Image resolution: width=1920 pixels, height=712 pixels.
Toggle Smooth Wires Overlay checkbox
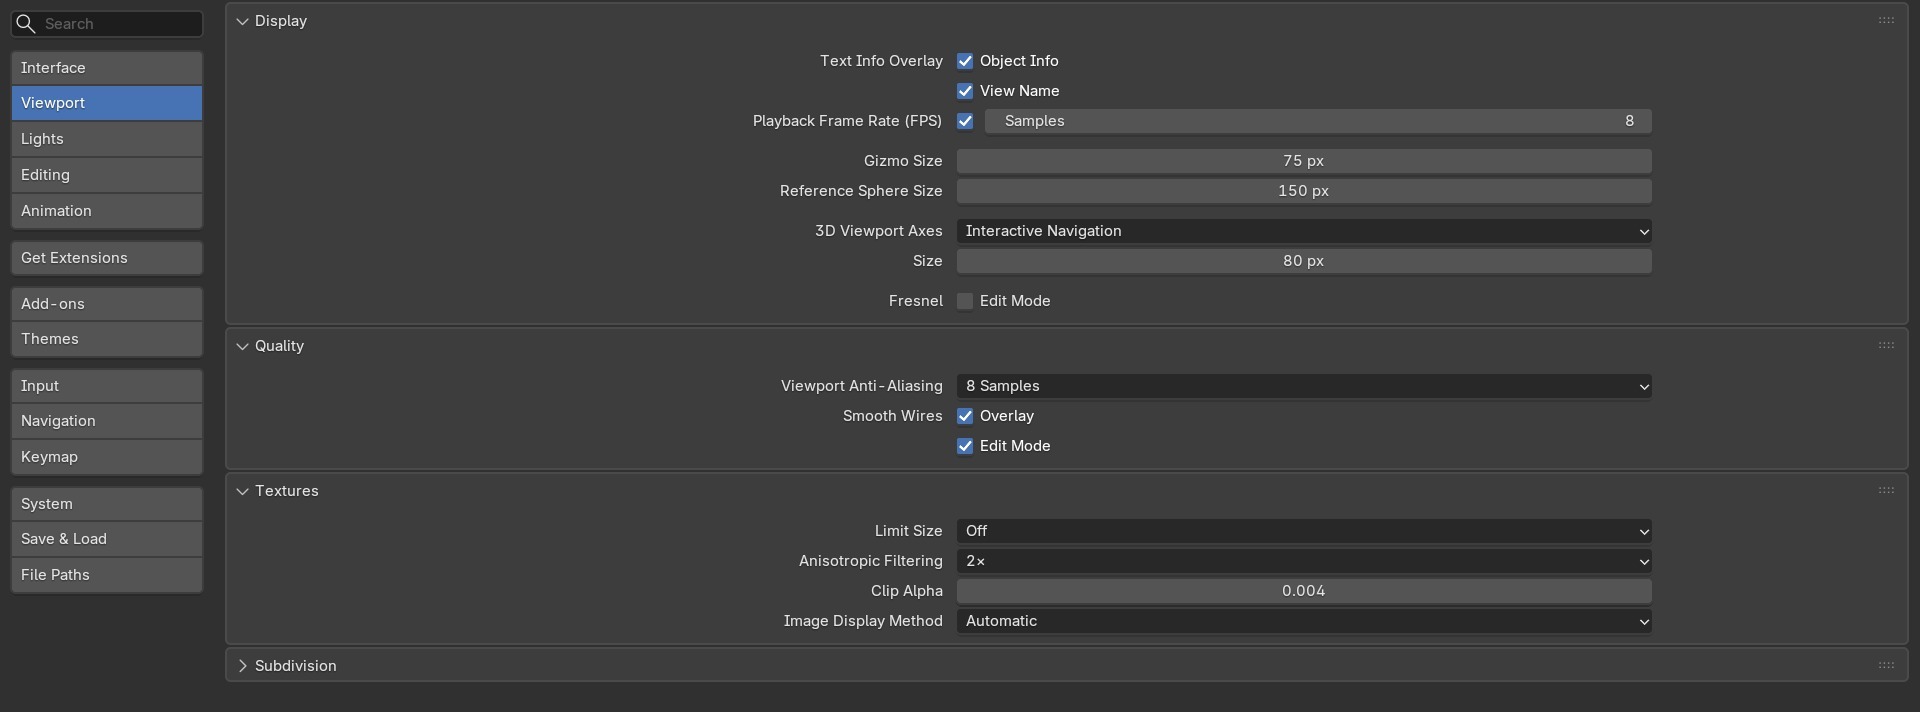tap(965, 416)
